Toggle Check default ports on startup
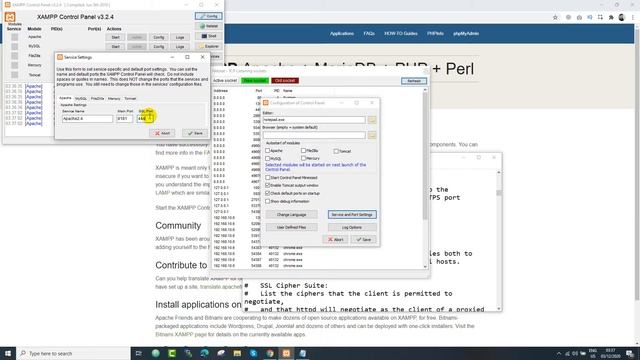 tap(268, 193)
